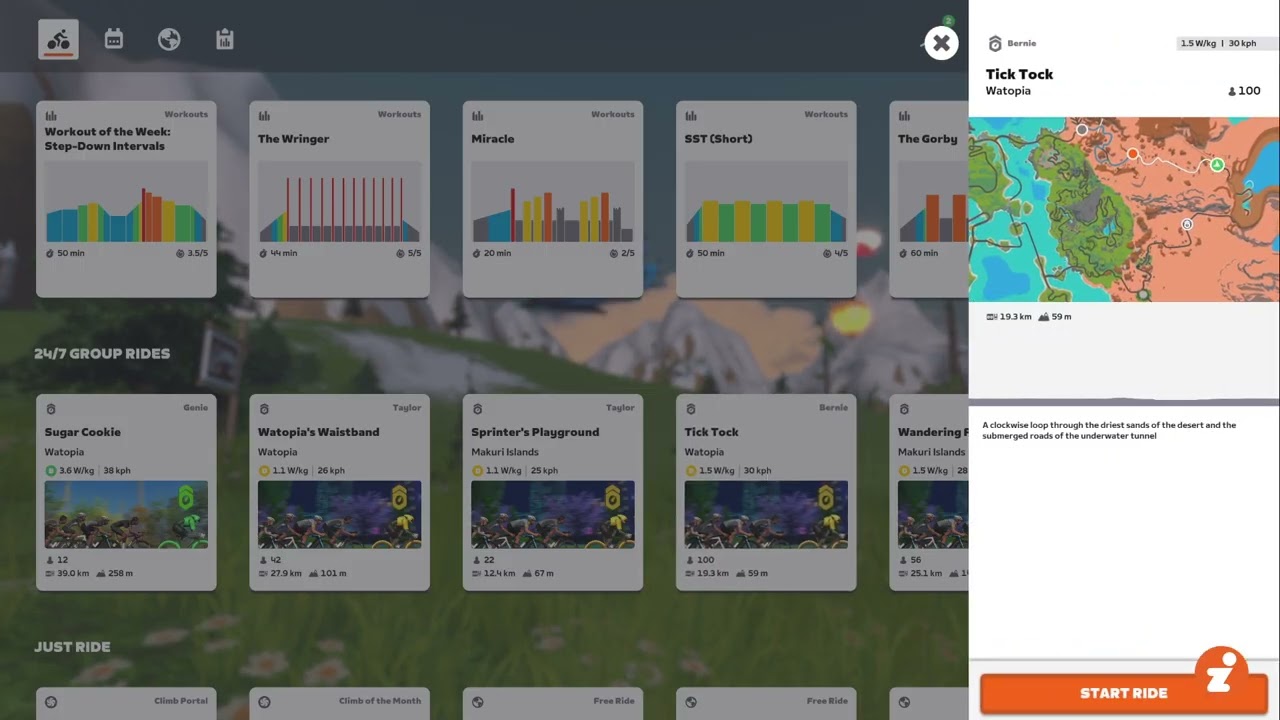1280x720 pixels.
Task: Click the elevation icon next to 59 m in panel
Action: tap(1044, 317)
